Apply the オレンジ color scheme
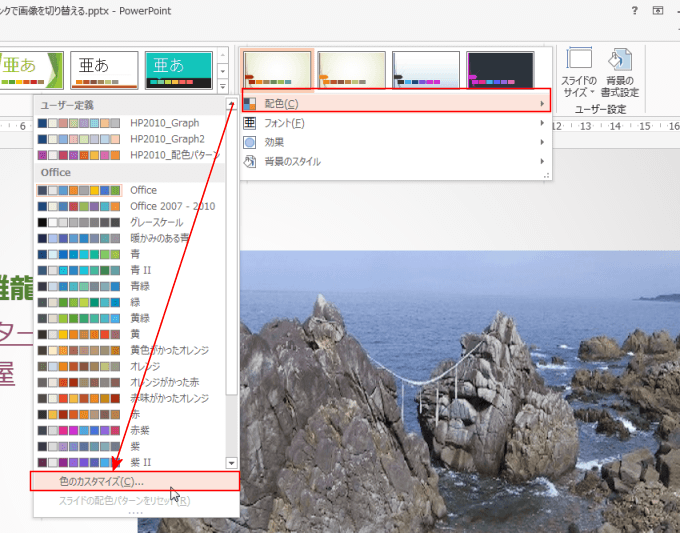This screenshot has width=680, height=533. click(x=130, y=366)
